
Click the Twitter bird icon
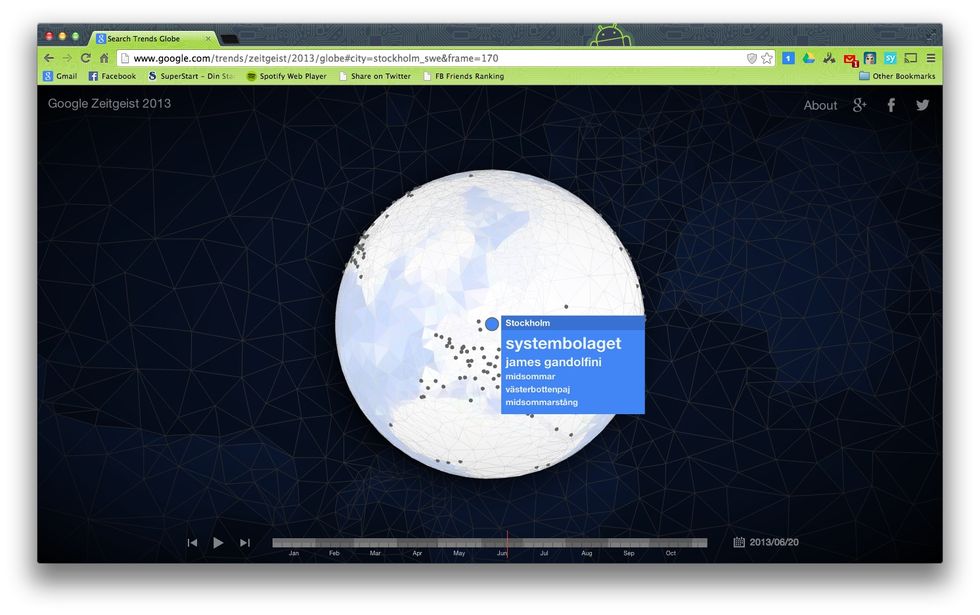922,105
